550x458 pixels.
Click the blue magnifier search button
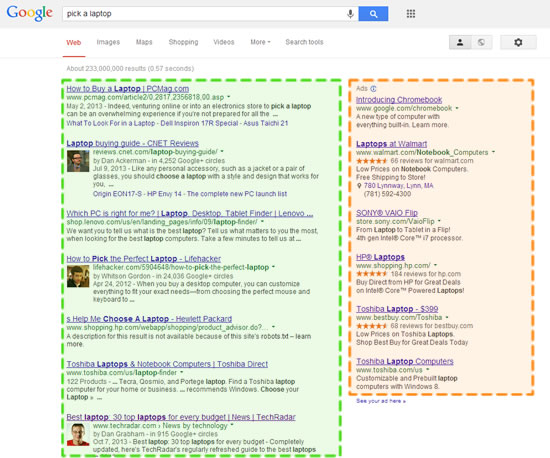click(373, 14)
